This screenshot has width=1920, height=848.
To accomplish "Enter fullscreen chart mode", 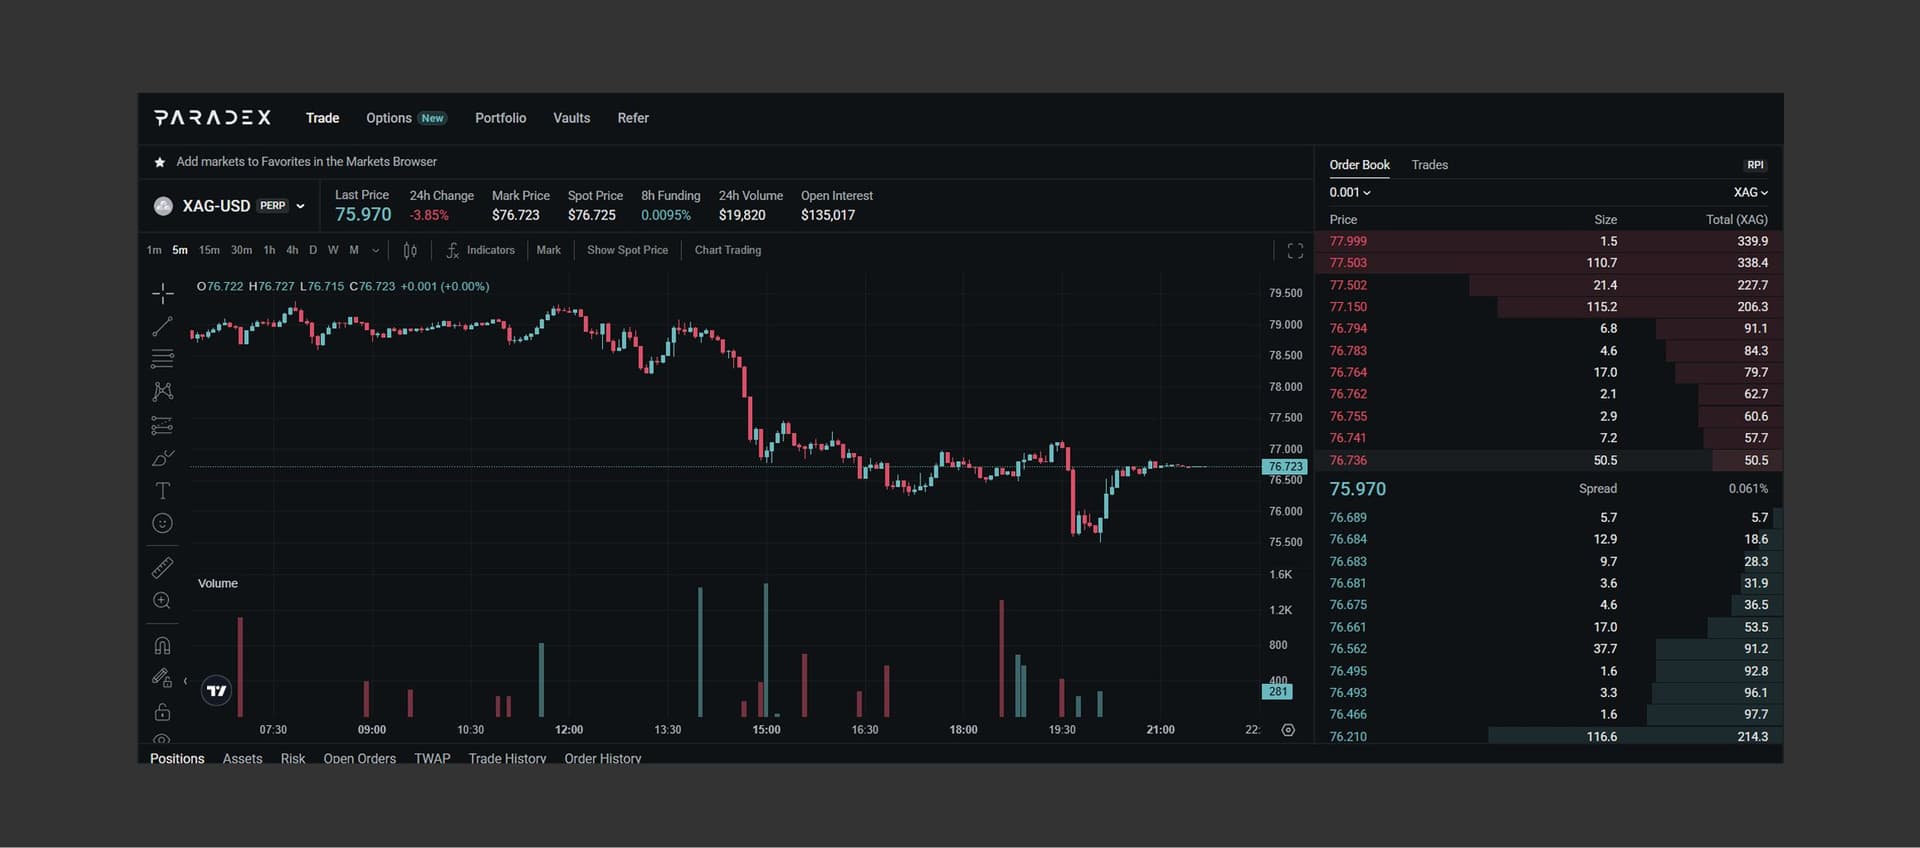I will 1295,251.
